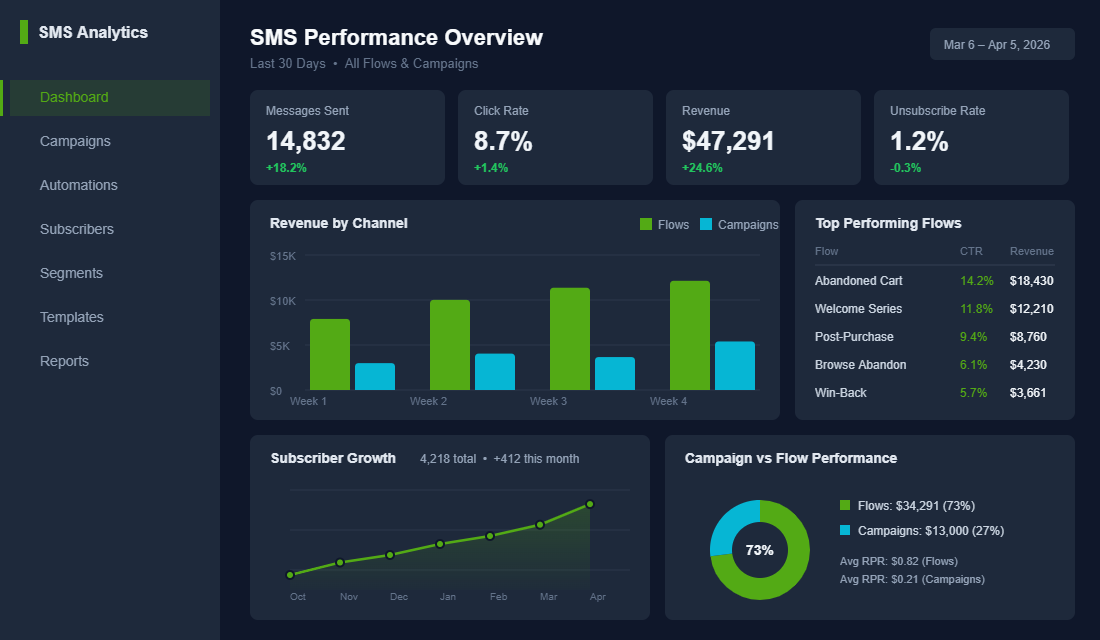
Task: Open the Last 30 Days filter
Action: point(288,63)
